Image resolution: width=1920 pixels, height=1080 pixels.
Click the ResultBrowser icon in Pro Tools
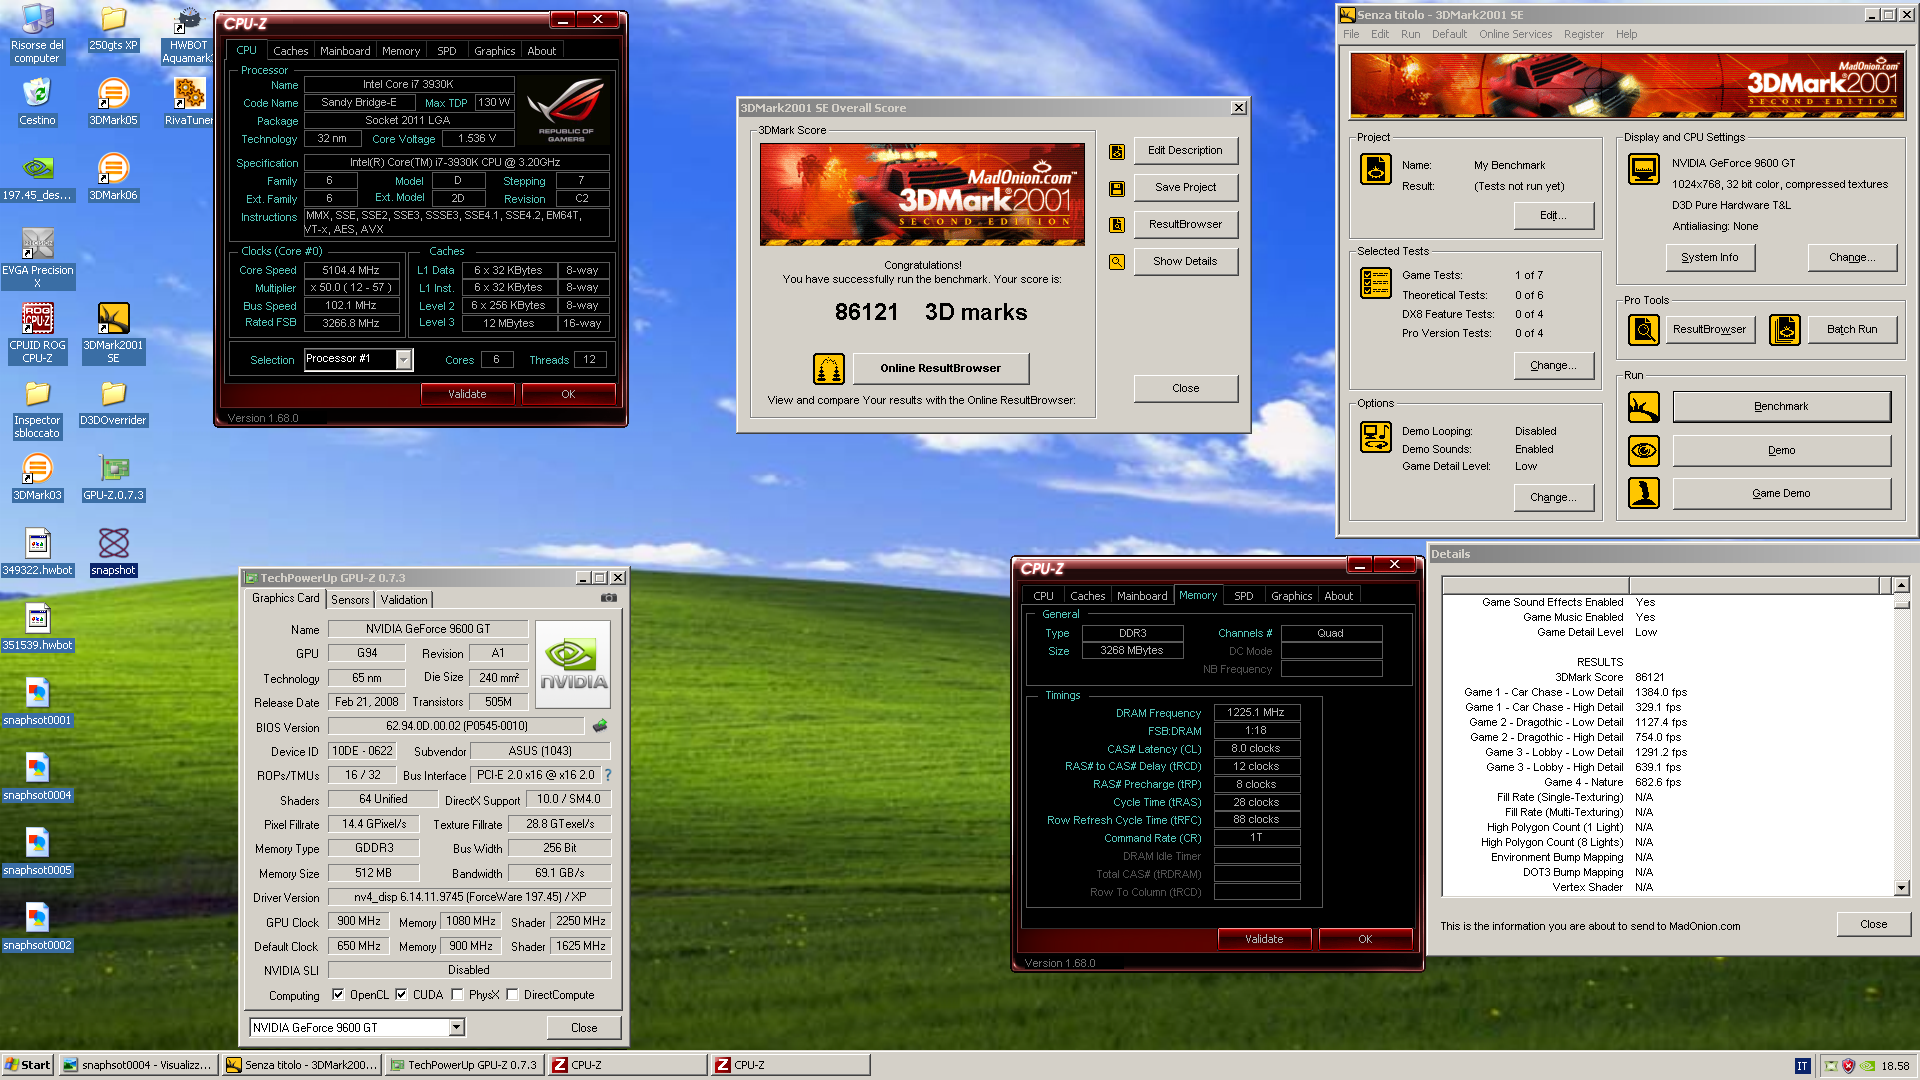1644,329
